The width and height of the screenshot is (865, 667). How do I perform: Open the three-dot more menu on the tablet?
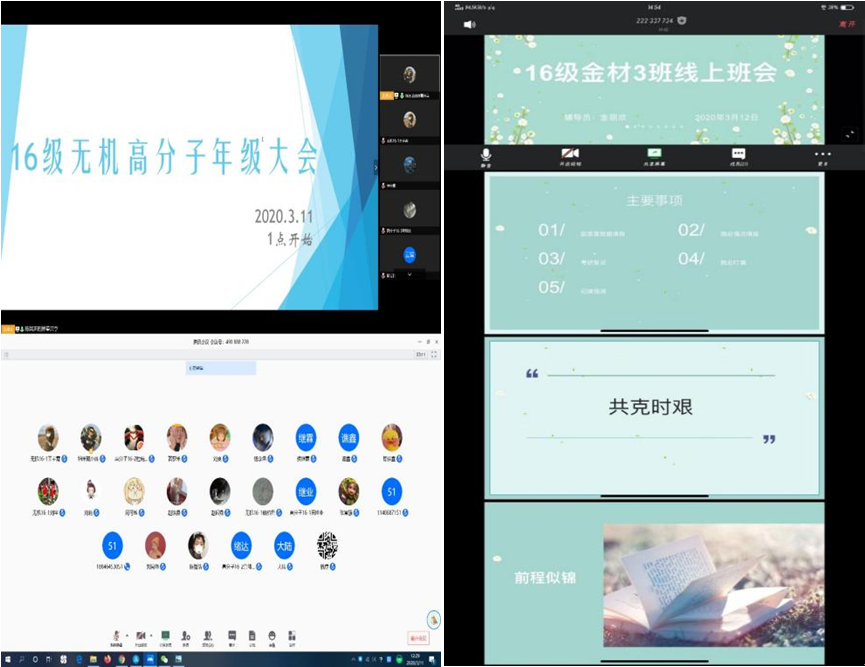pos(823,155)
